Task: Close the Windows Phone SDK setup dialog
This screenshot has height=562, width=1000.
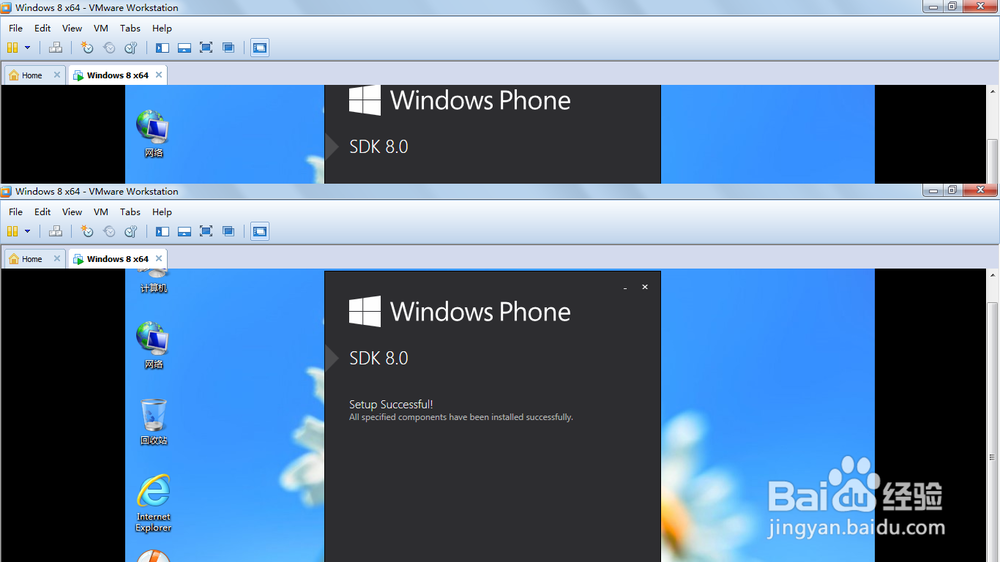Action: (x=645, y=287)
